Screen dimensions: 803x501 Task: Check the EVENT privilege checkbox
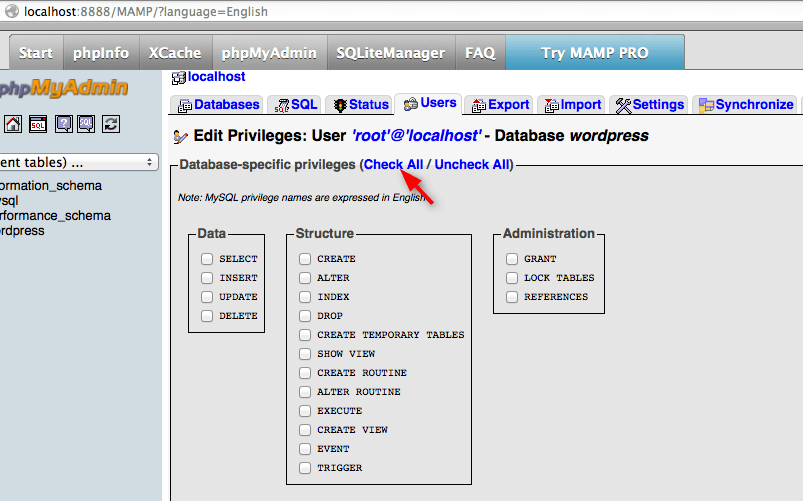[x=305, y=449]
